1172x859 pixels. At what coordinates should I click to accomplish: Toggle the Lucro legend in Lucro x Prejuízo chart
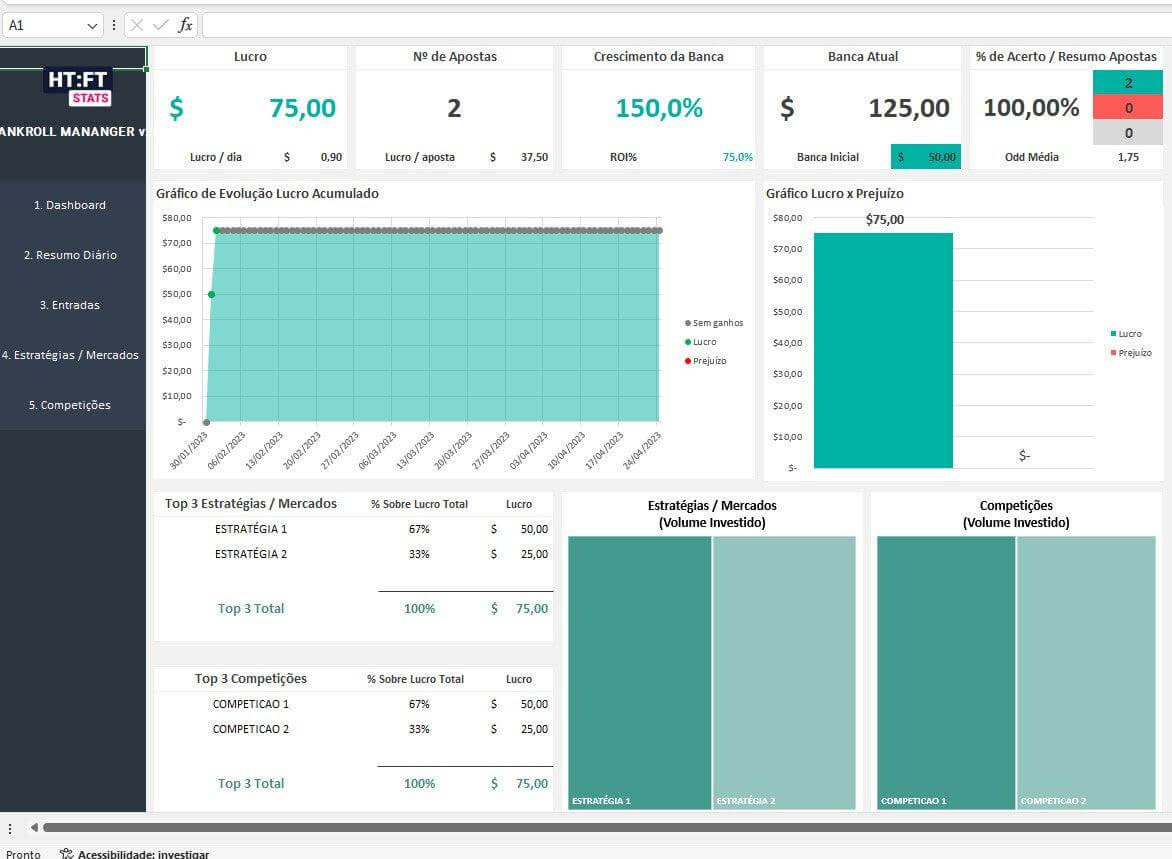1127,334
